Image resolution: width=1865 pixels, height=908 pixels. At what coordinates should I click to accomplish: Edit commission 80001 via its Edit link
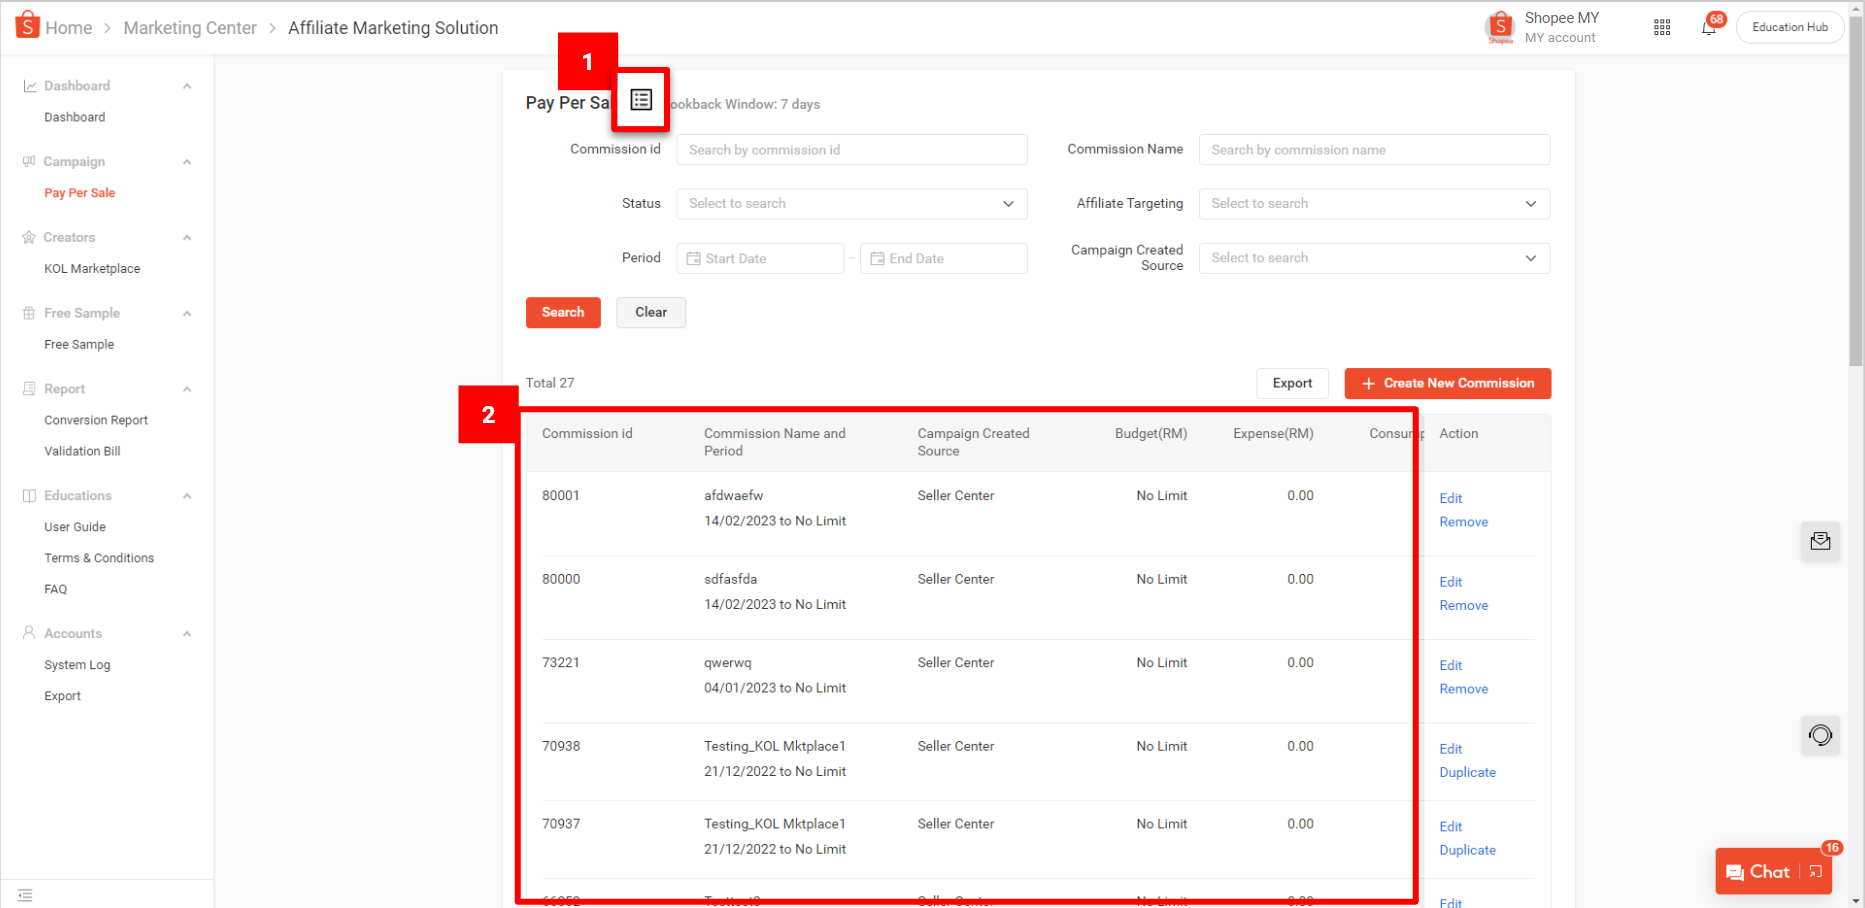(x=1450, y=498)
